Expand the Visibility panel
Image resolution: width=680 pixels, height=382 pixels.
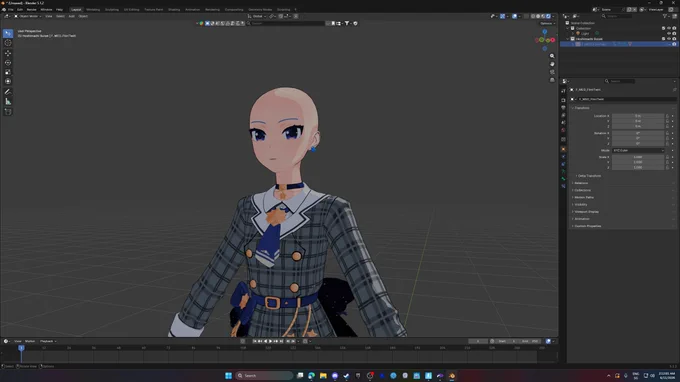[x=580, y=205]
